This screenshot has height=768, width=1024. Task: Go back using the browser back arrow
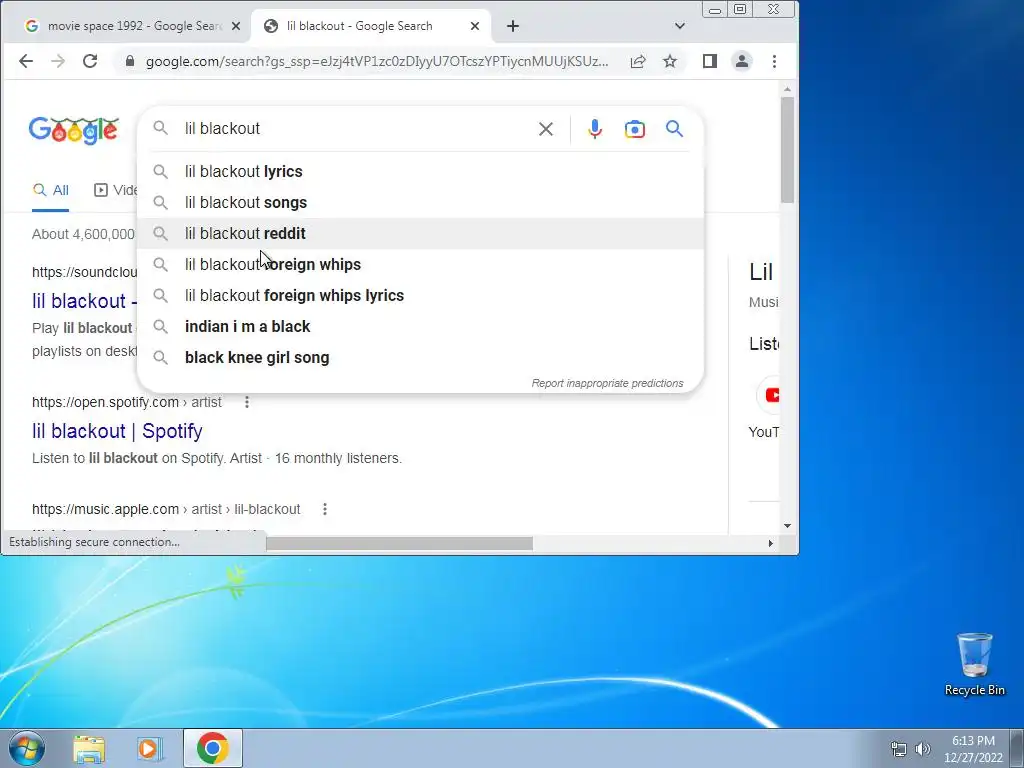26,61
